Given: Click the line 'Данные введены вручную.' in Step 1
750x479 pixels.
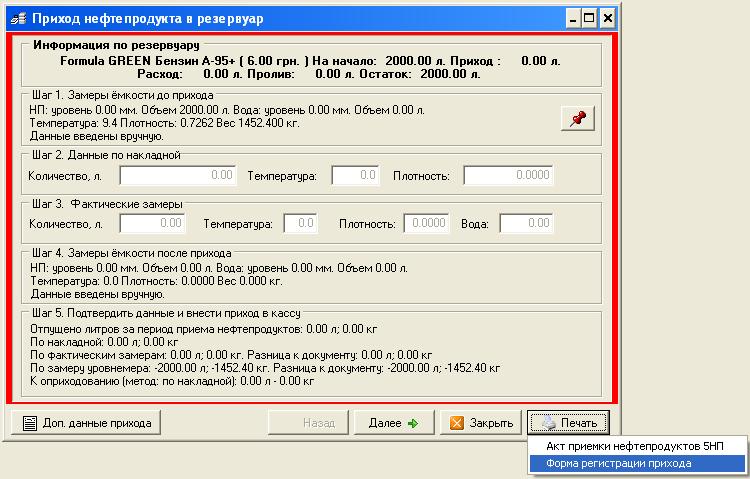Looking at the screenshot, I should [x=97, y=136].
